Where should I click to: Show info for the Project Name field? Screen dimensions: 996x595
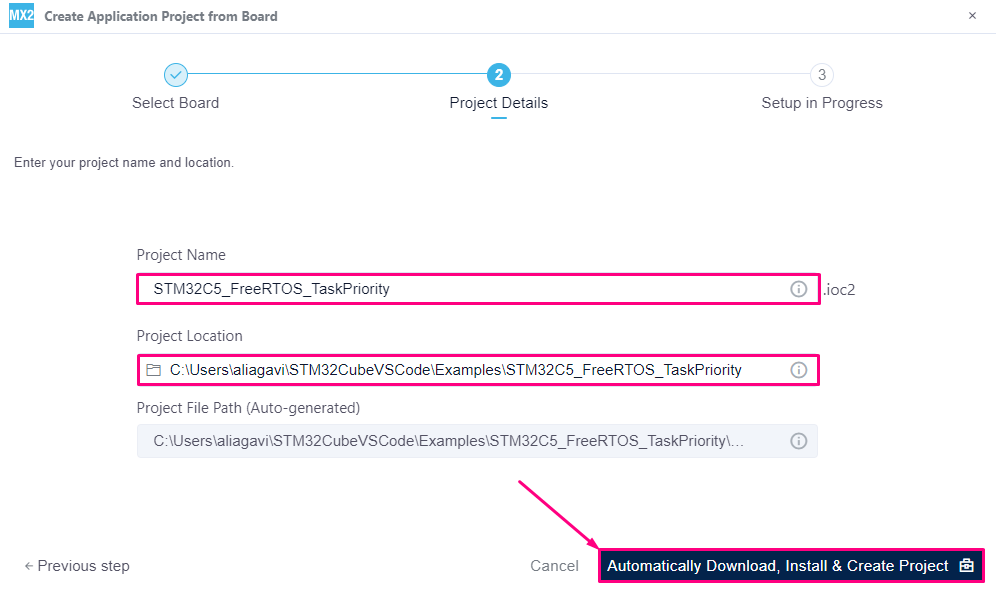tap(798, 289)
